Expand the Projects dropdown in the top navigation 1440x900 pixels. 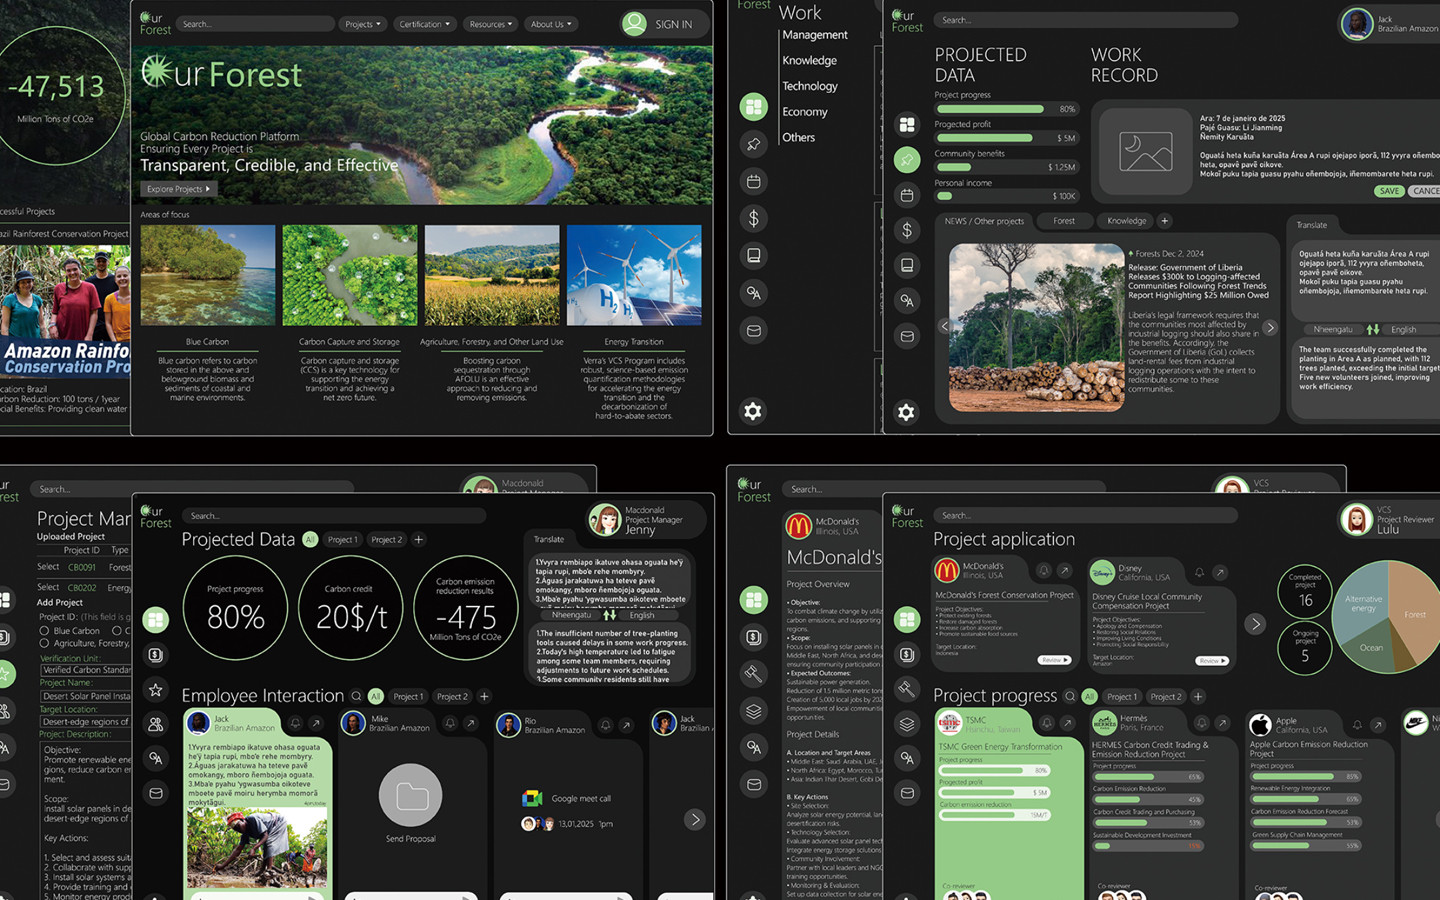coord(362,24)
